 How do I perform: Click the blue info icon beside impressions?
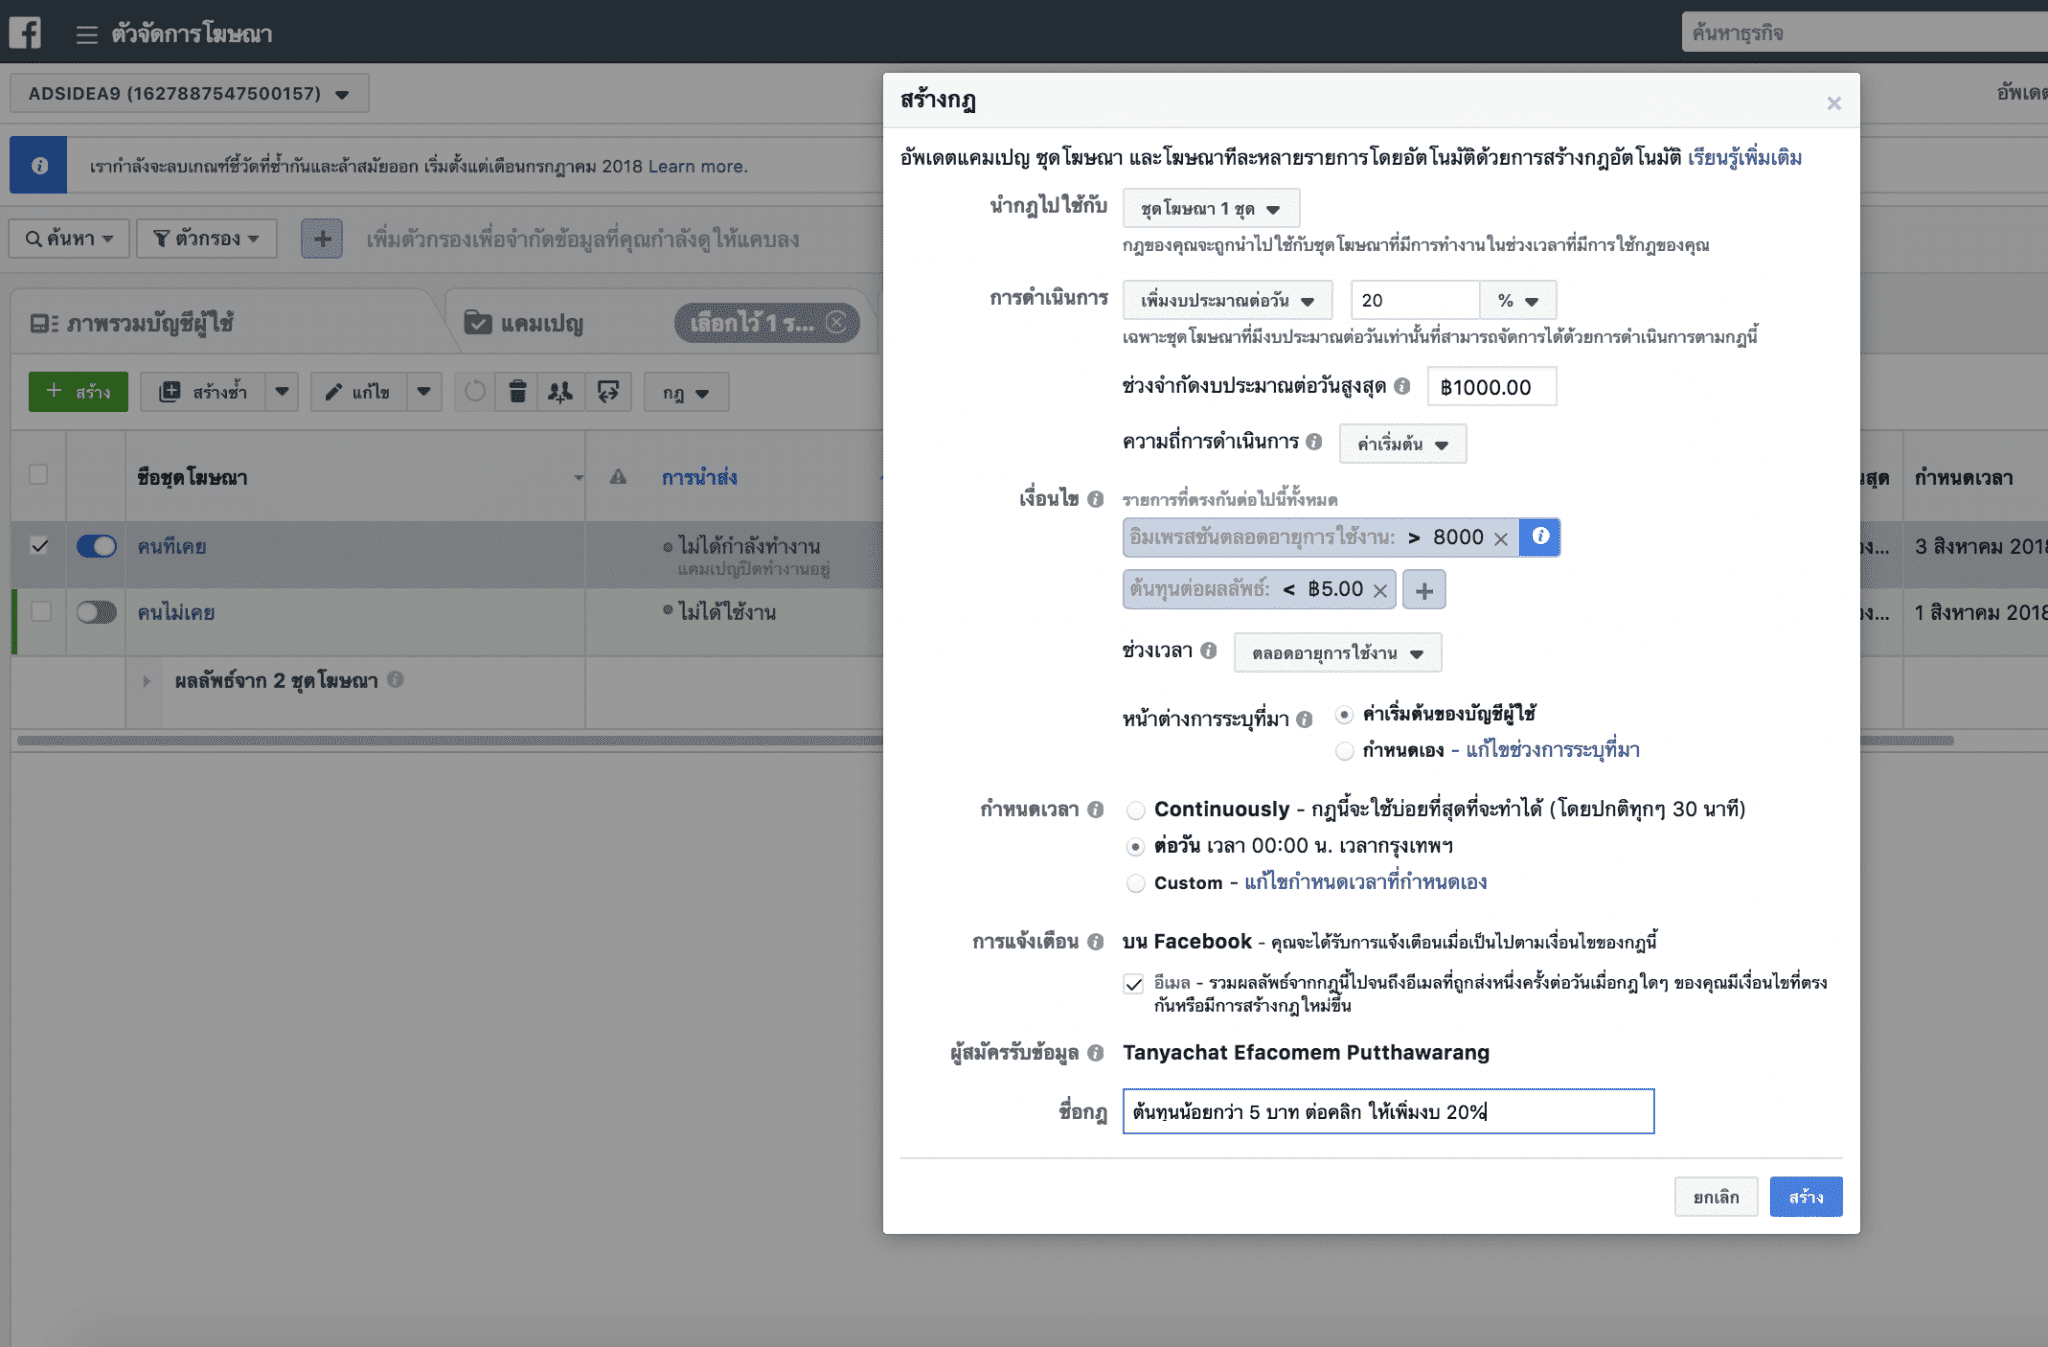1540,537
